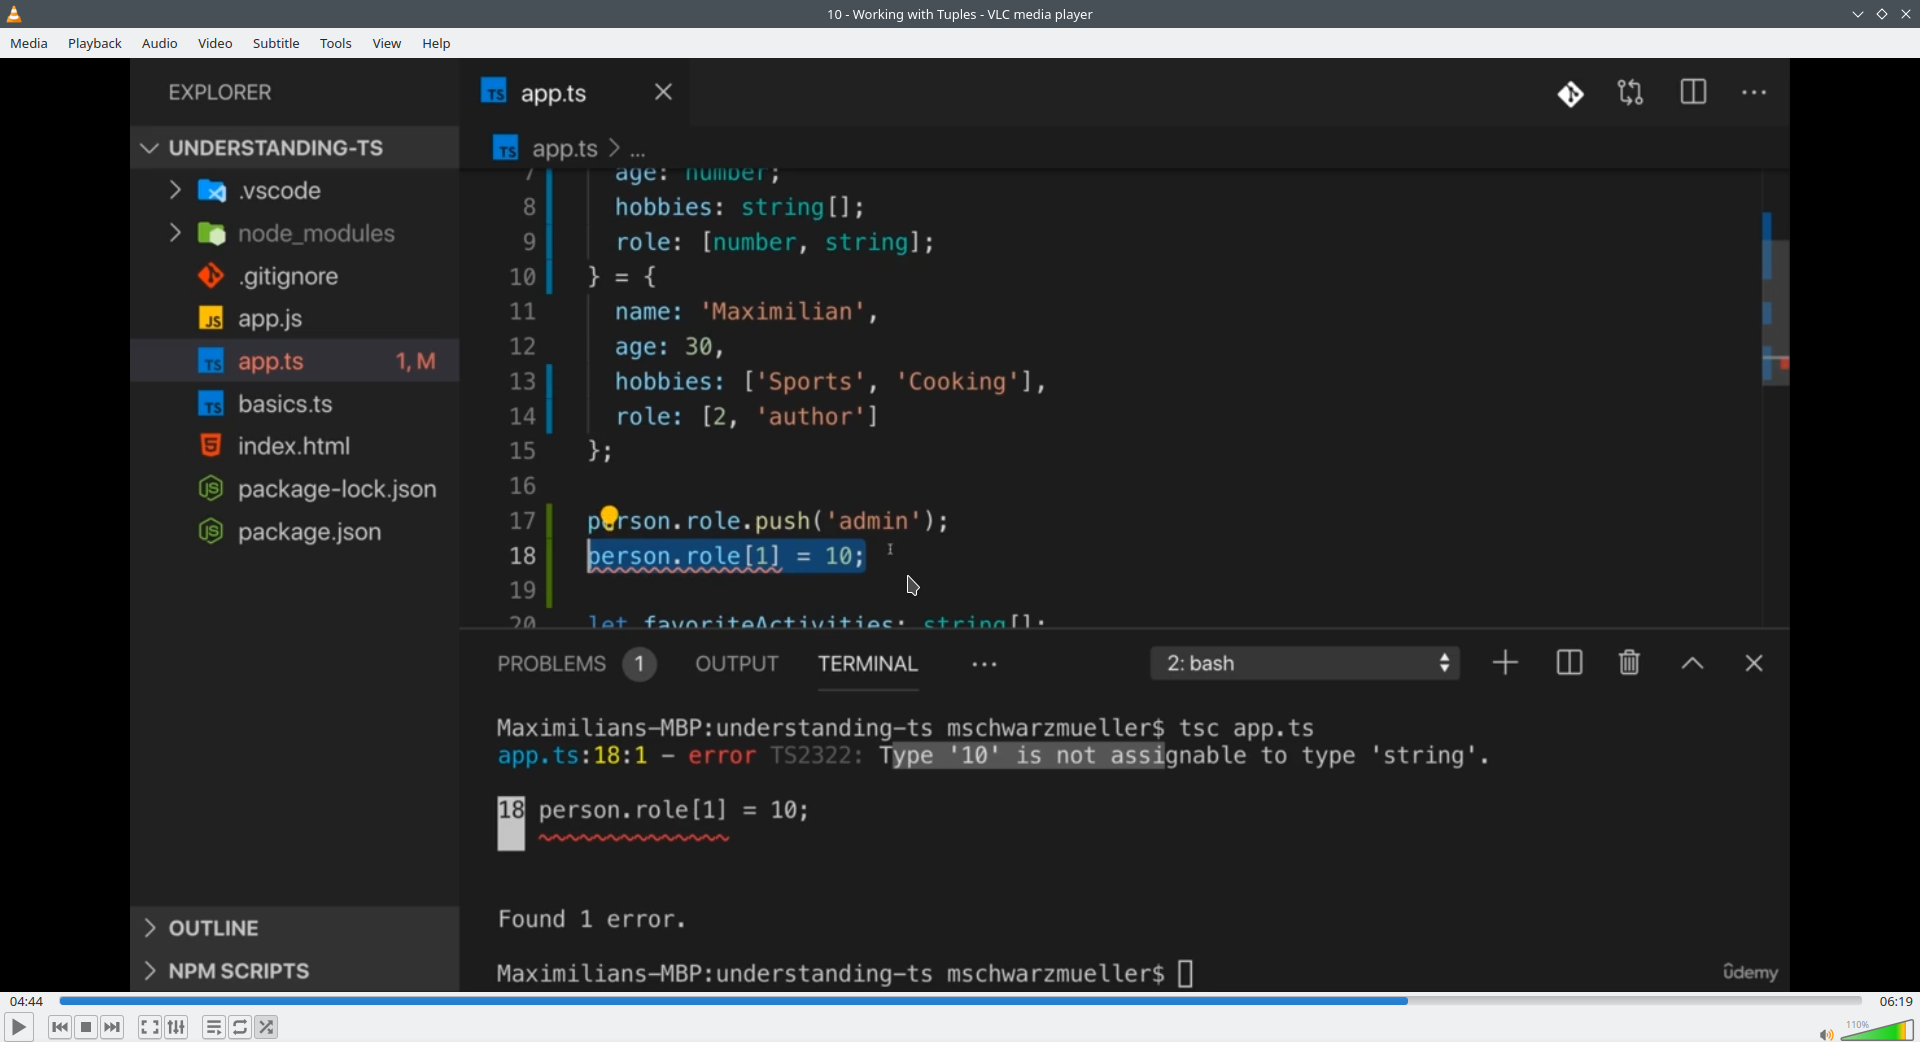The width and height of the screenshot is (1920, 1042).
Task: Open the Playback menu
Action: tap(95, 44)
